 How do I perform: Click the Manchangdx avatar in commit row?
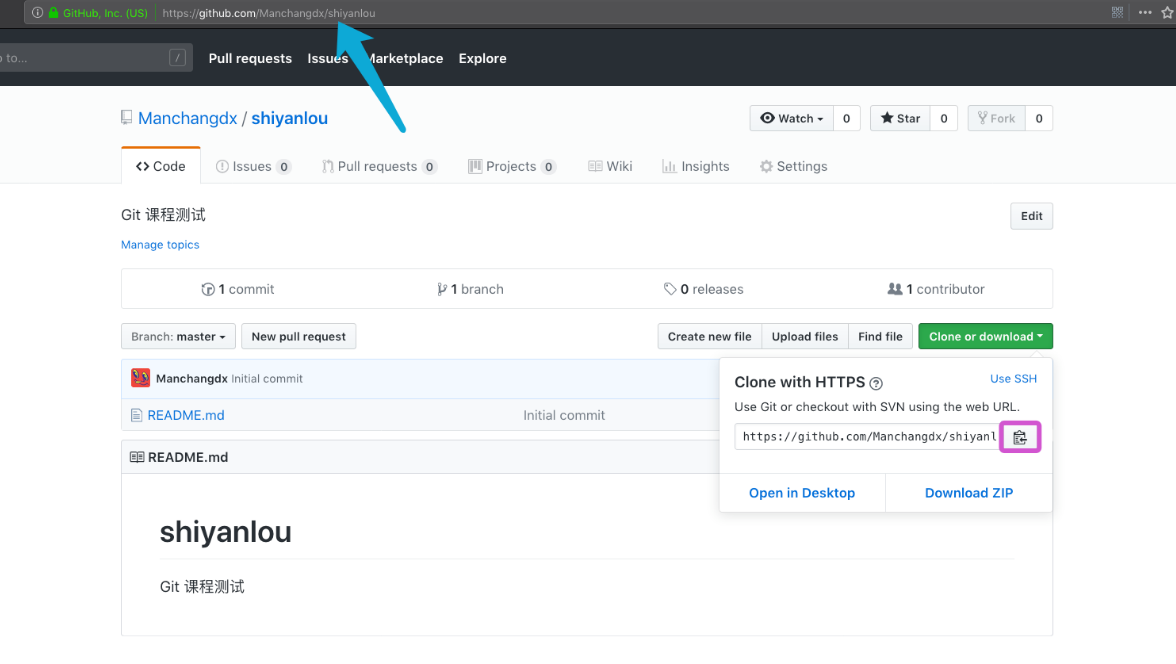pos(140,378)
